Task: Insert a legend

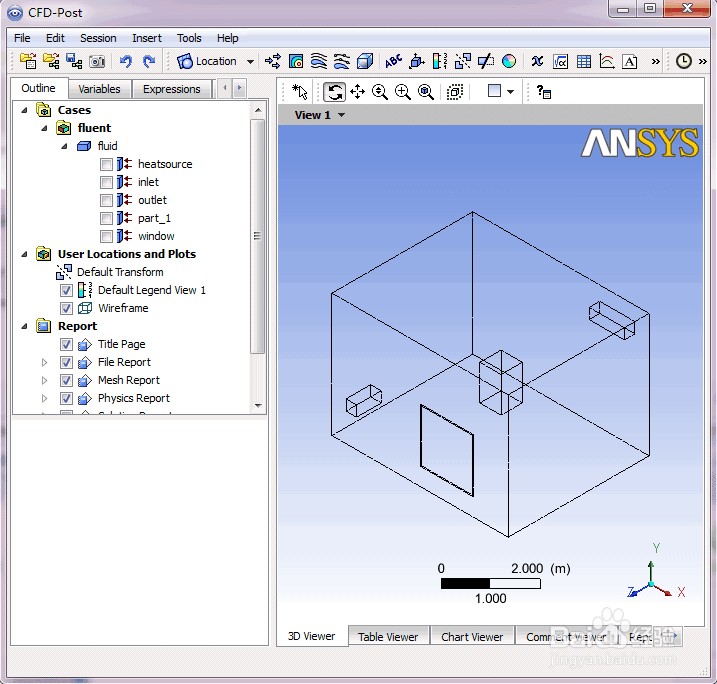Action: tap(439, 61)
